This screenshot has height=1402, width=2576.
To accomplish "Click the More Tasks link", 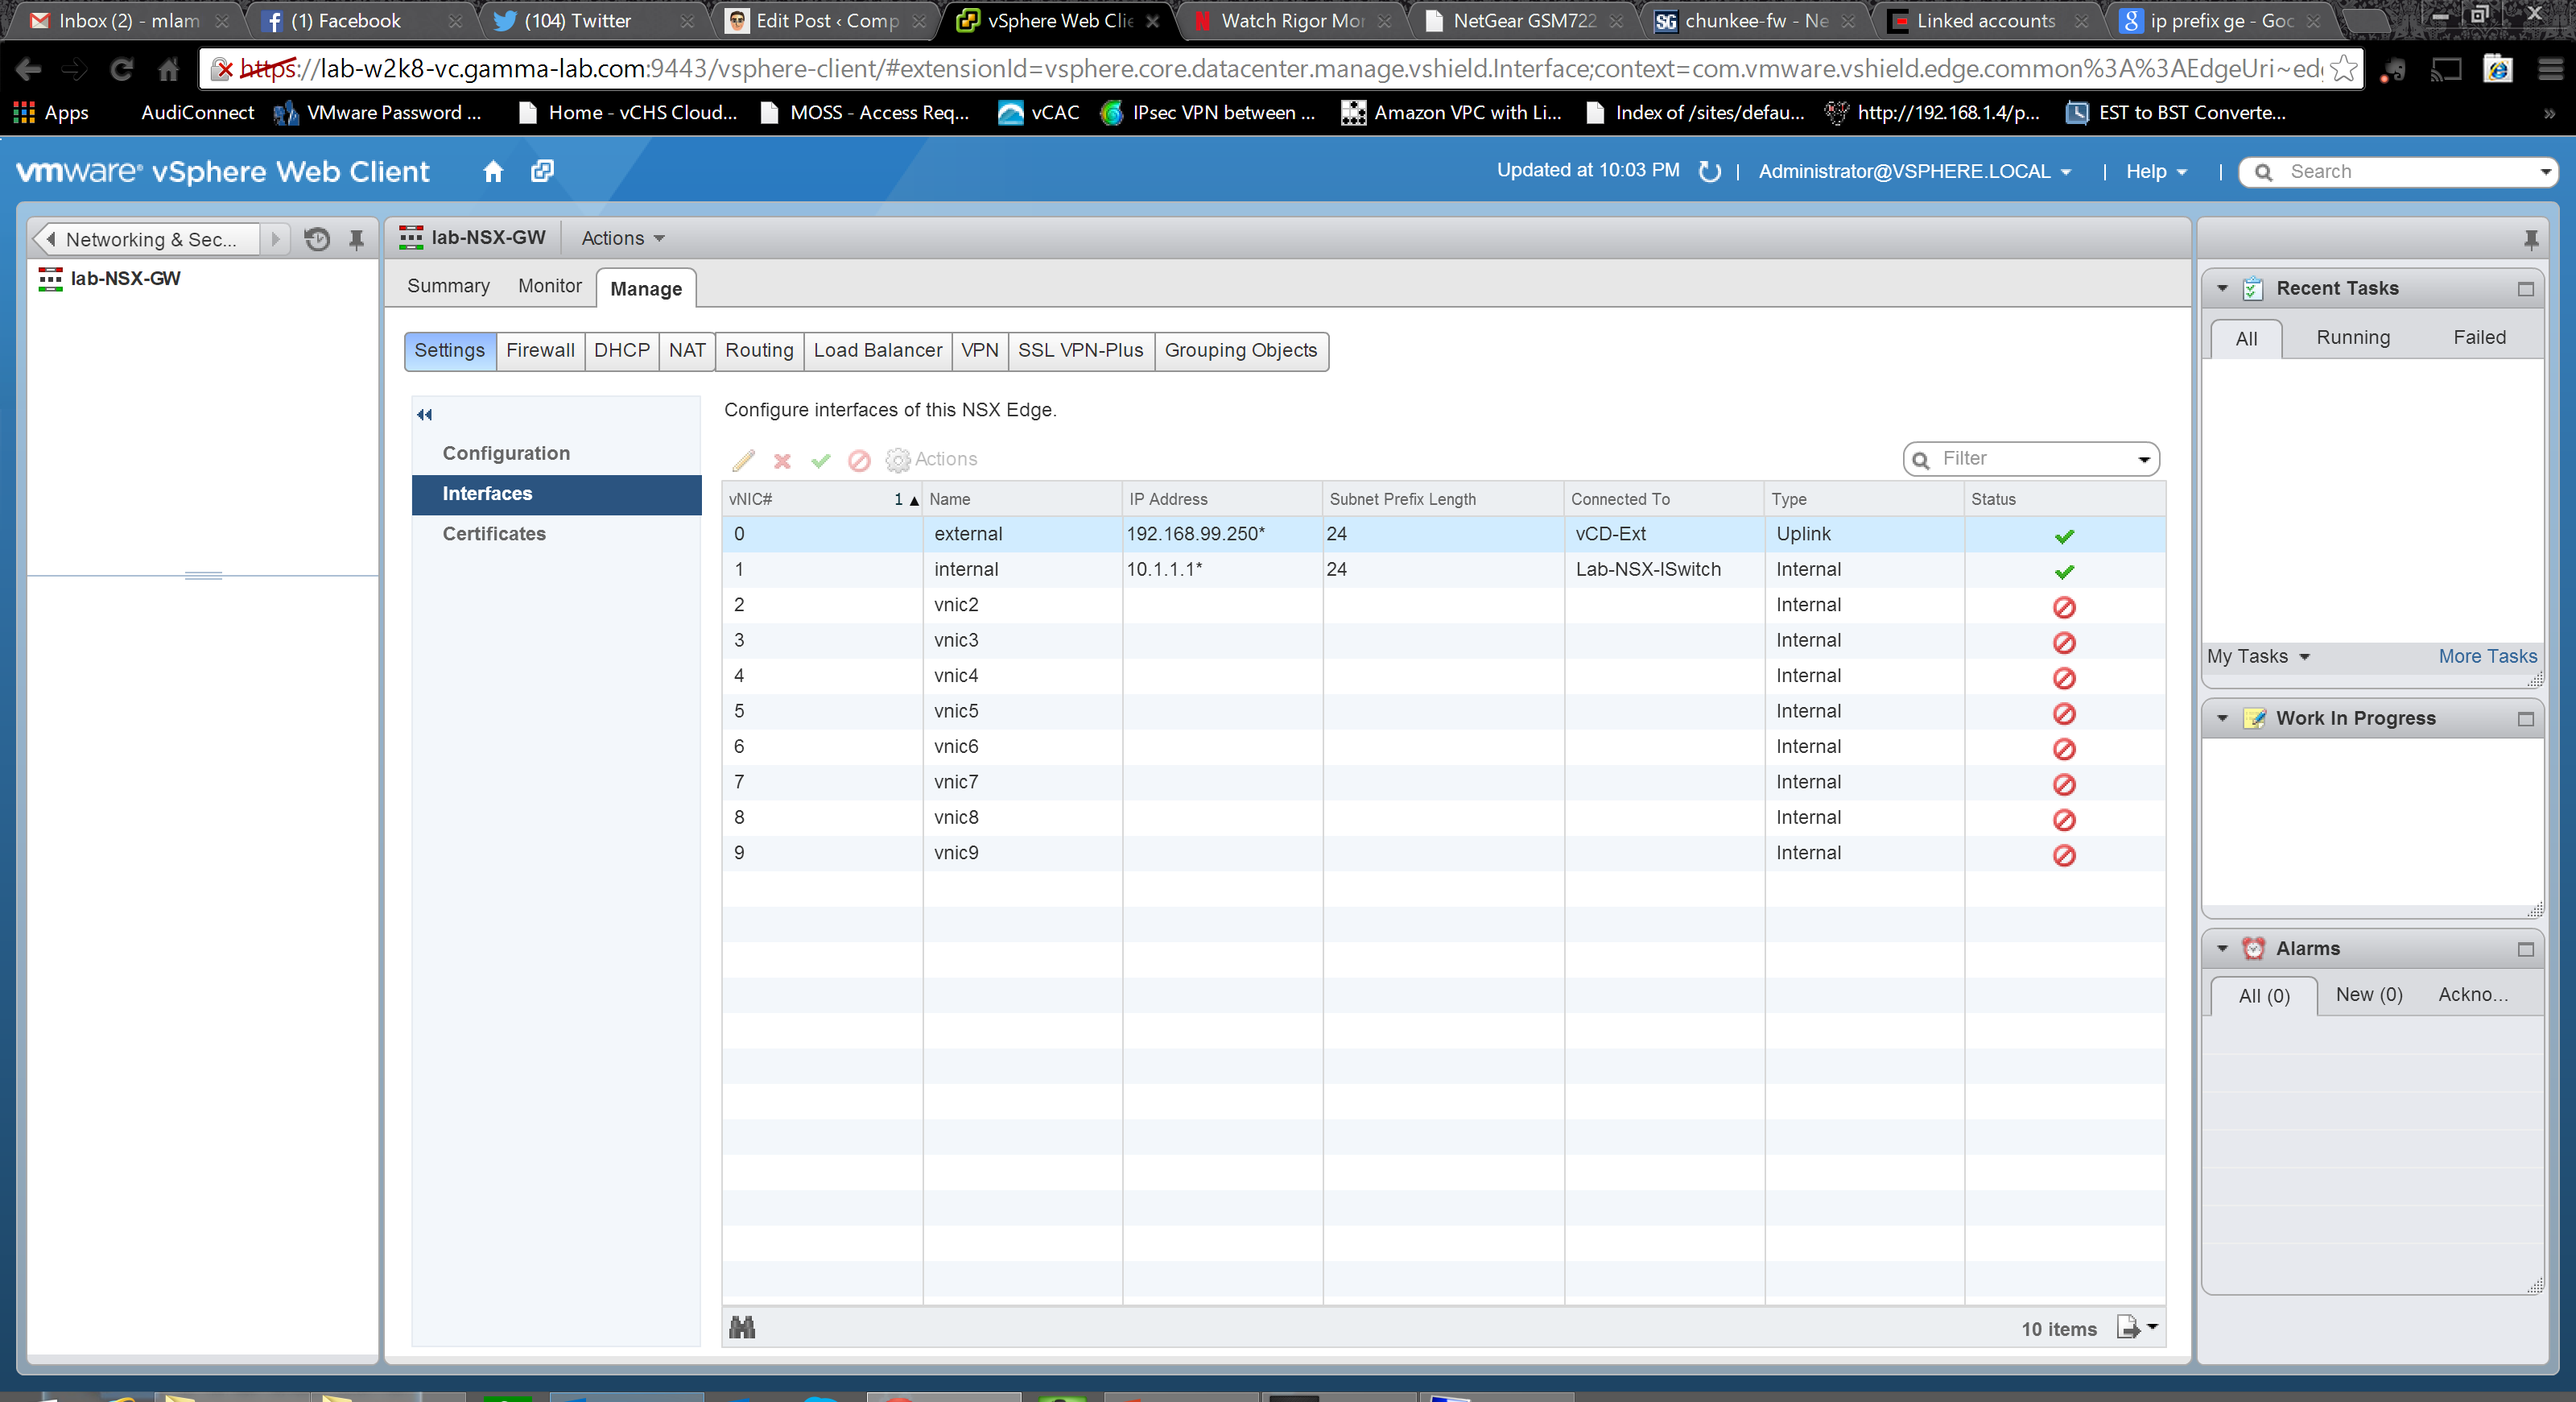I will pyautogui.click(x=2486, y=657).
